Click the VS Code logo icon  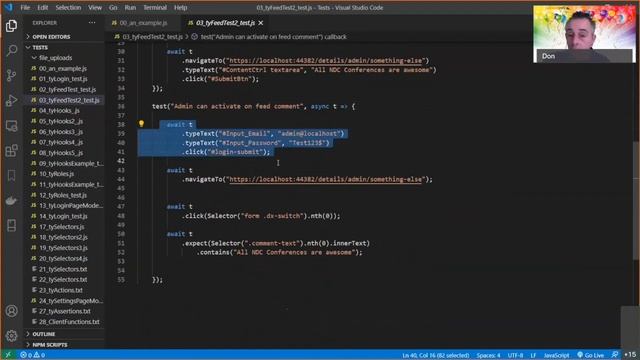(x=9, y=7)
